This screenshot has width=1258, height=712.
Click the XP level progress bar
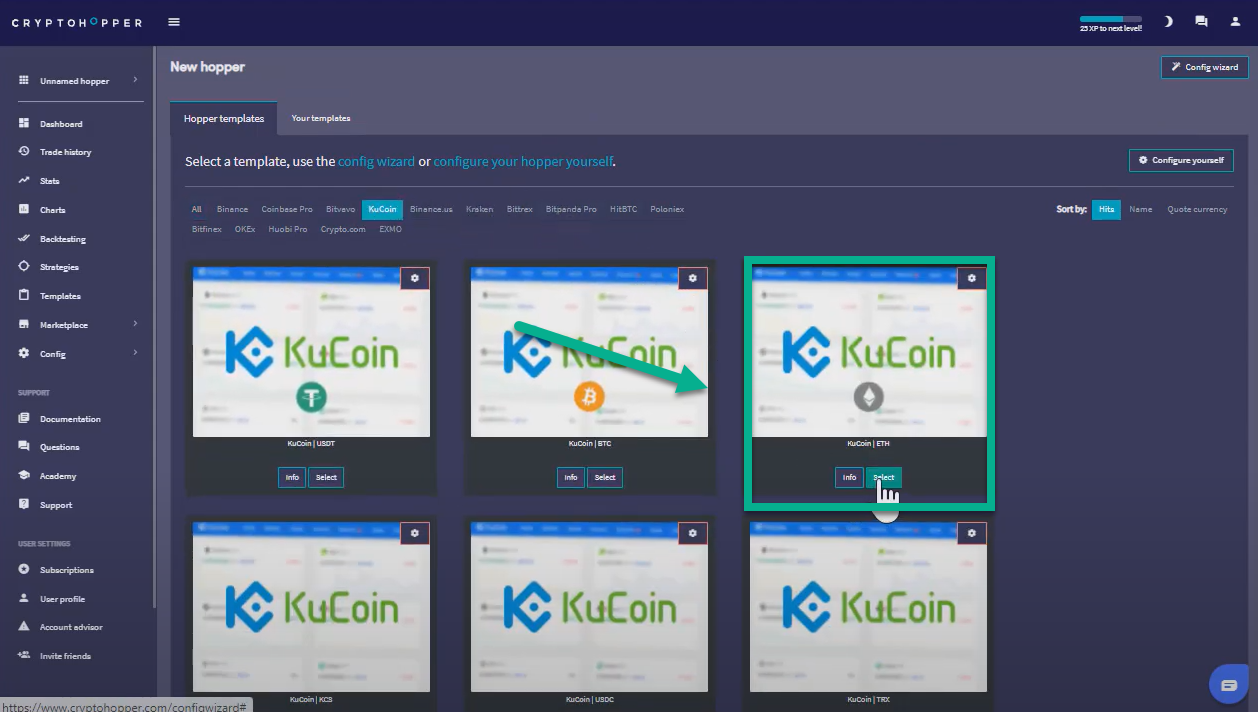(1110, 19)
